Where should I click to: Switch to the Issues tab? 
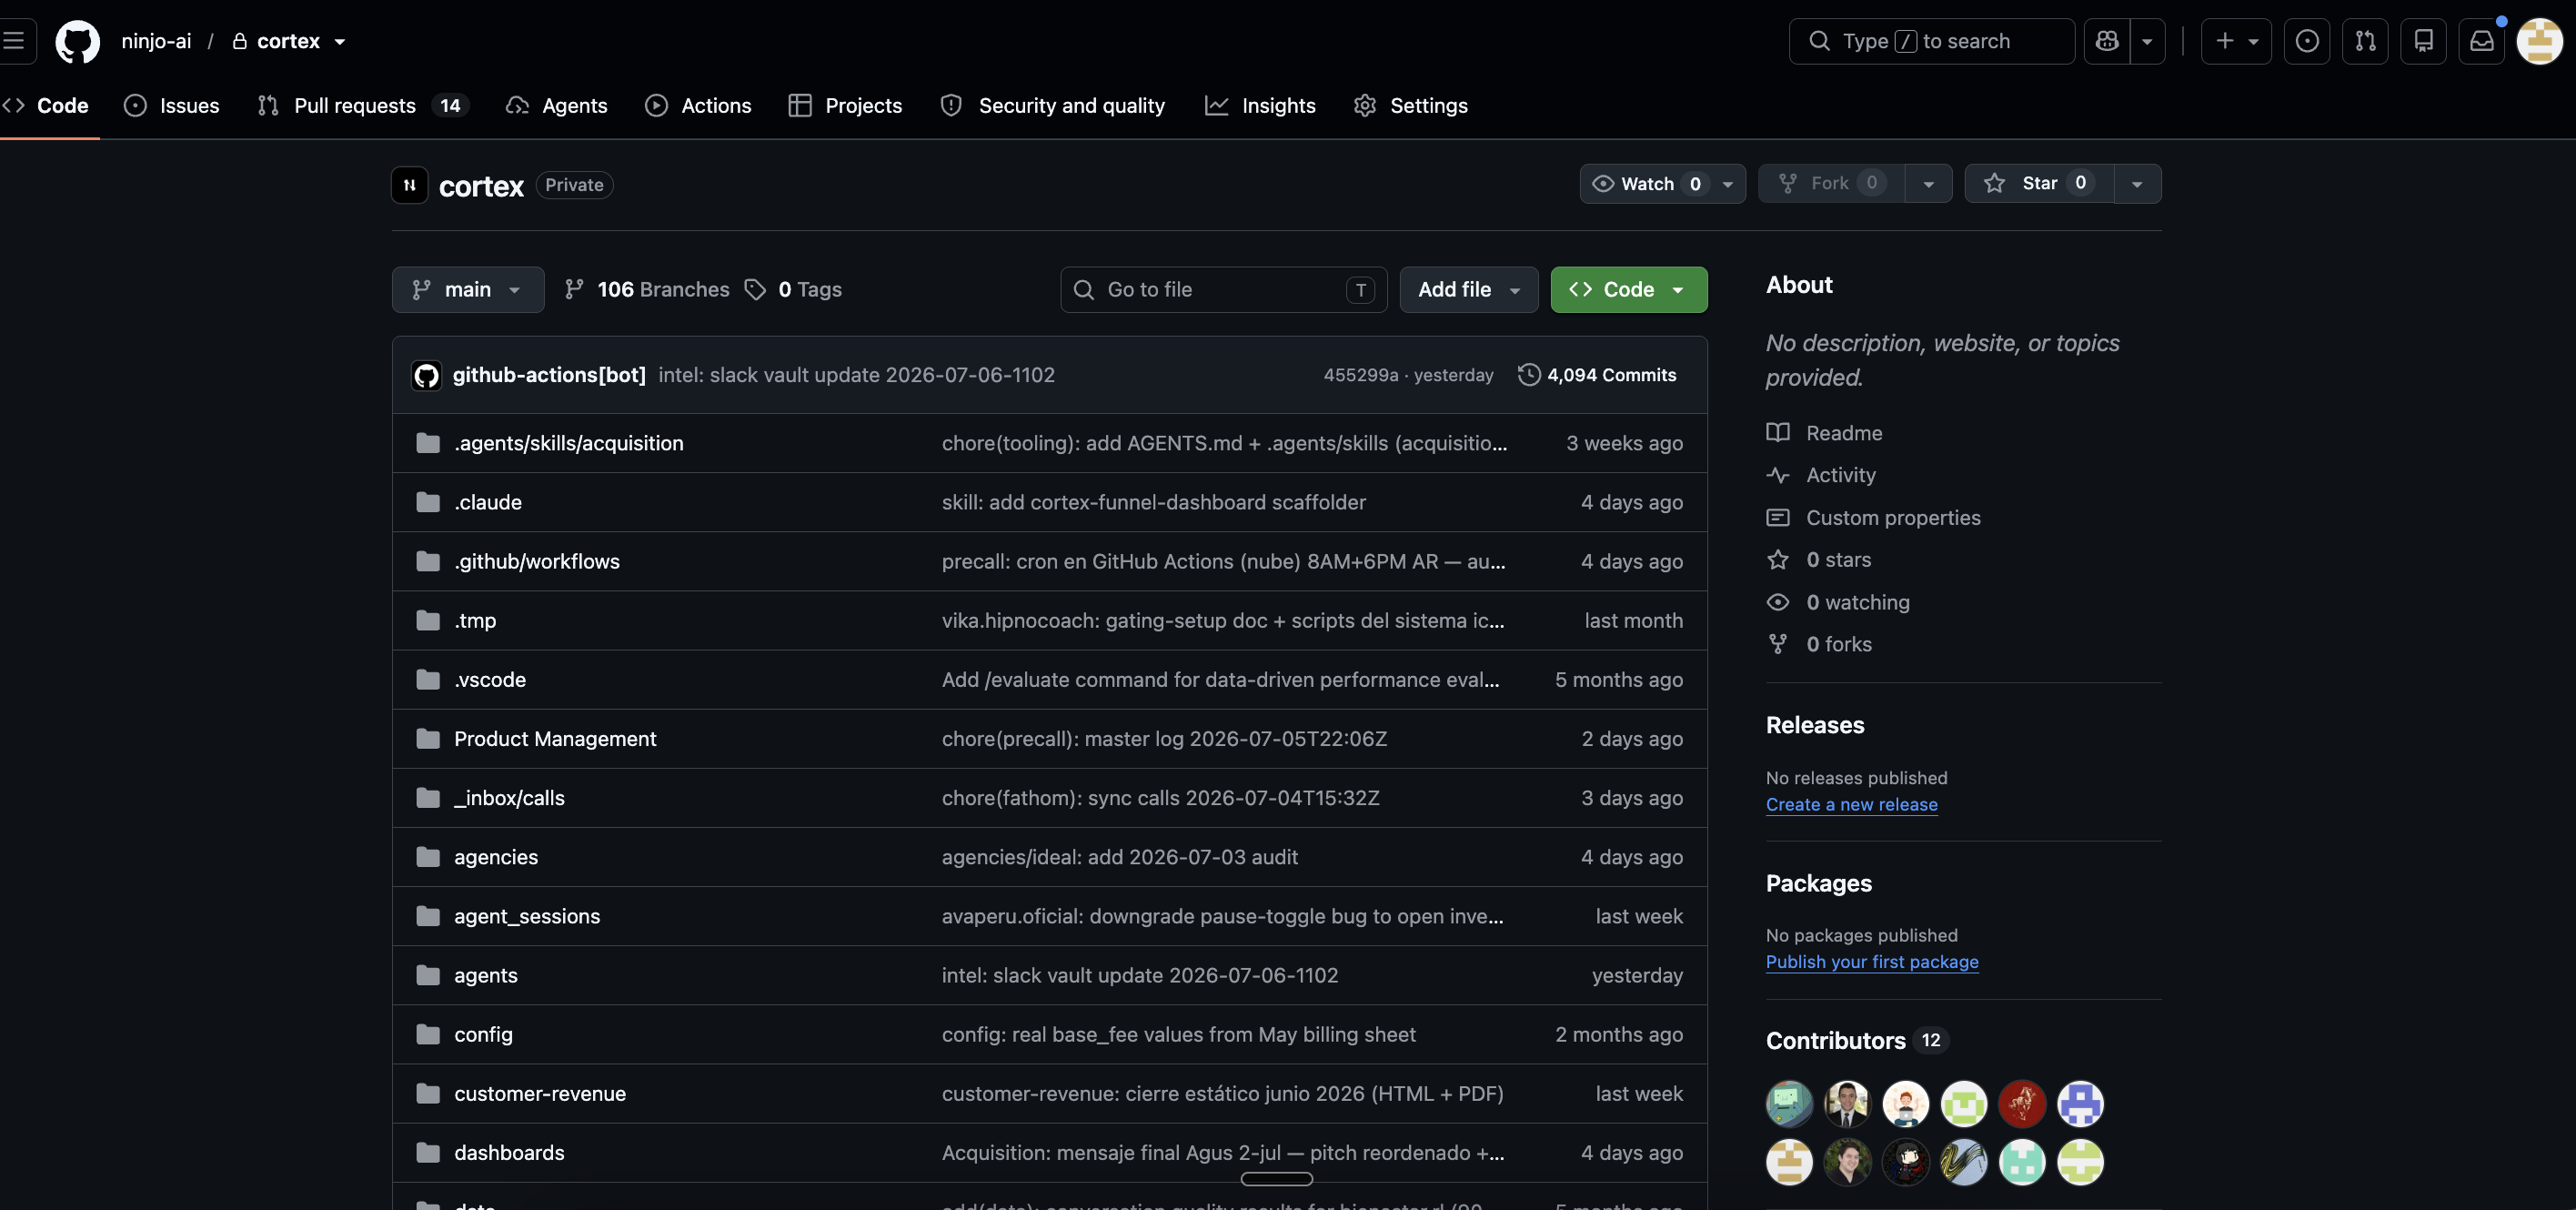(x=171, y=105)
